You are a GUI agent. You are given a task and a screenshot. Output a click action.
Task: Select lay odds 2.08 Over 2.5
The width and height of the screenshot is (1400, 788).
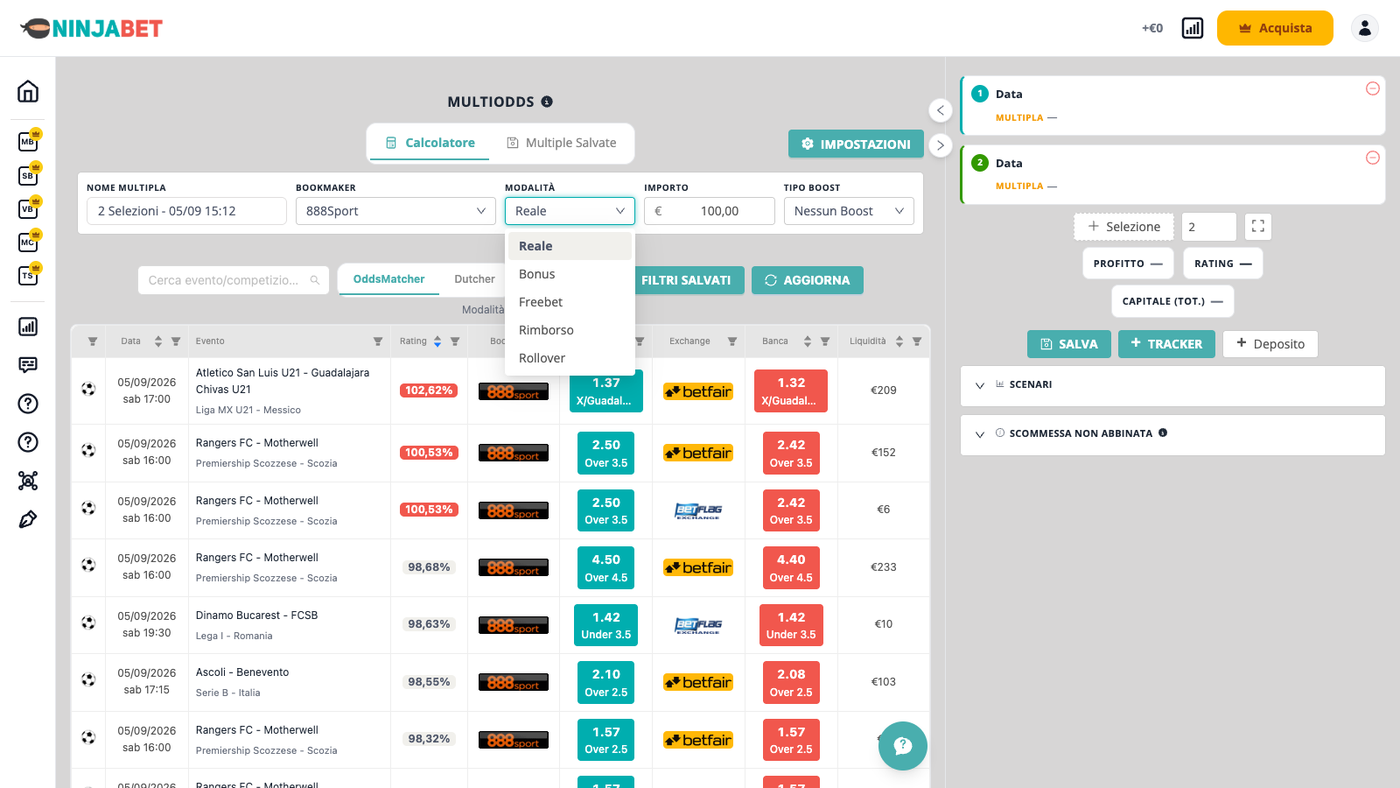point(791,683)
